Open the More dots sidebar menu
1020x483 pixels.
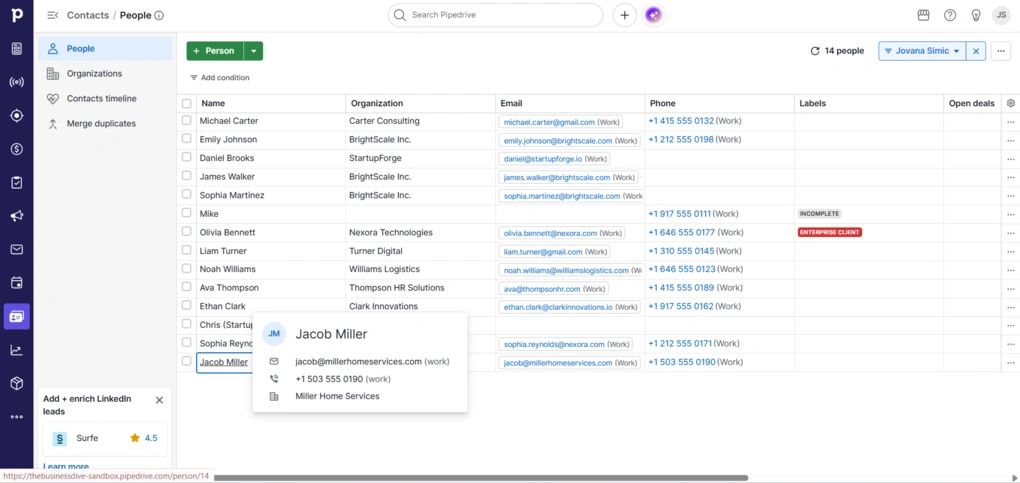[17, 417]
